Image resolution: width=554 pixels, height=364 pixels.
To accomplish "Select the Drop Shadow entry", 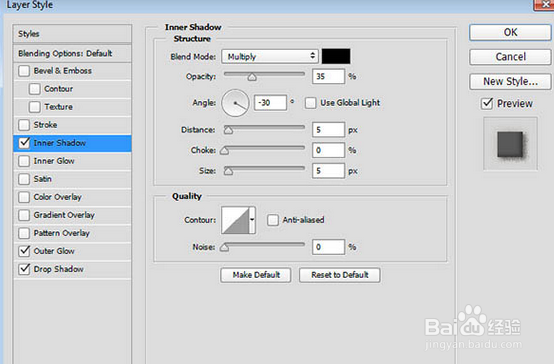I will tap(59, 269).
